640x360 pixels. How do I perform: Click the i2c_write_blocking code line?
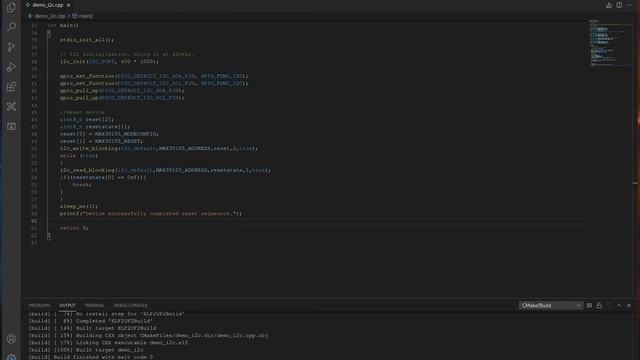pos(159,148)
